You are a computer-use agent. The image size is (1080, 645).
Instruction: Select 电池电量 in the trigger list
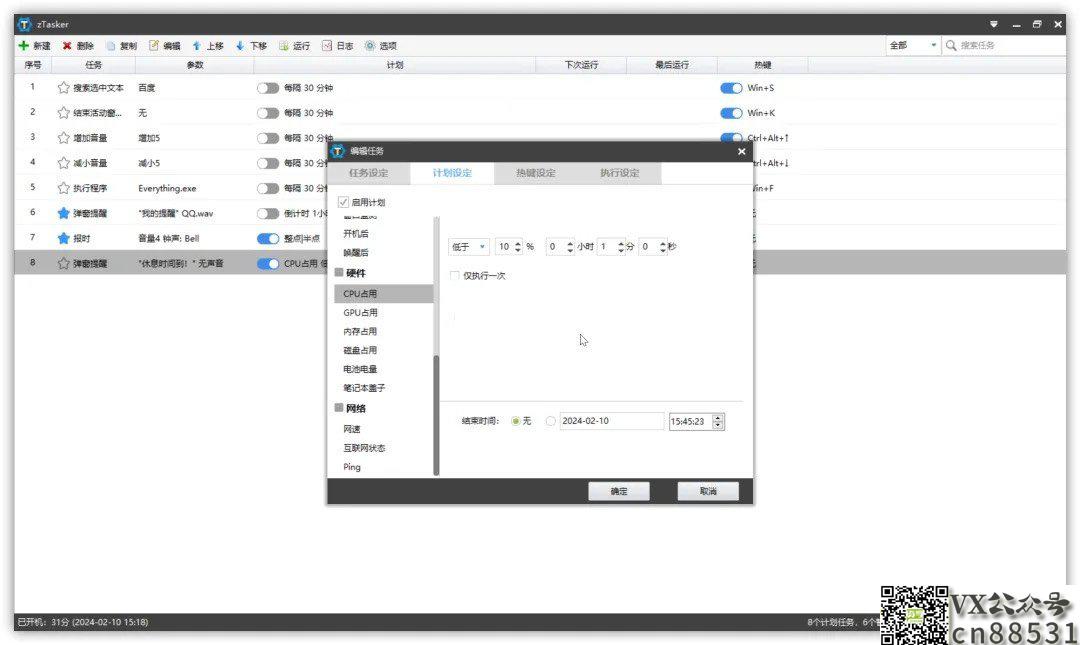(x=384, y=369)
